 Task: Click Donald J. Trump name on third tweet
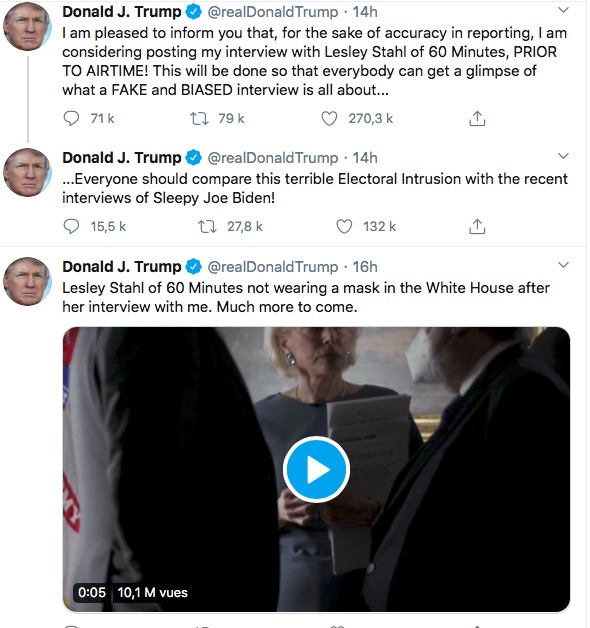click(x=122, y=267)
